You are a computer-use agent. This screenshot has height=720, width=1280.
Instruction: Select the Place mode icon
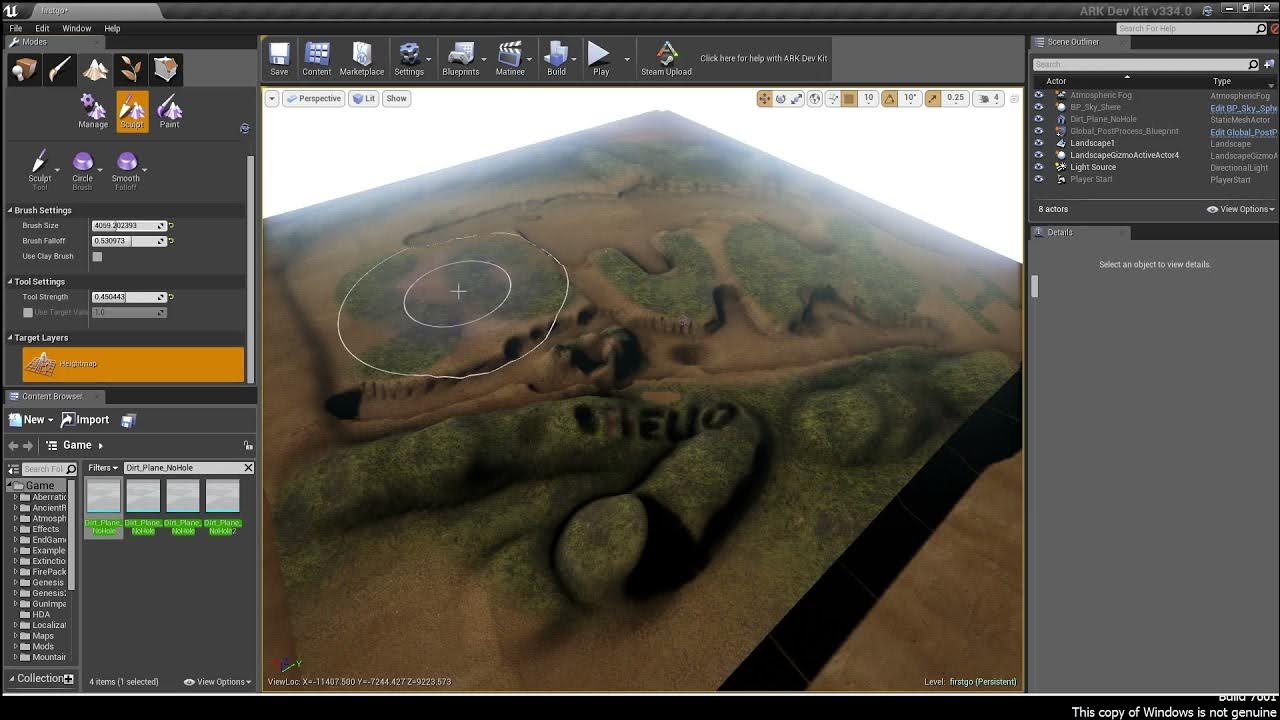(24, 69)
